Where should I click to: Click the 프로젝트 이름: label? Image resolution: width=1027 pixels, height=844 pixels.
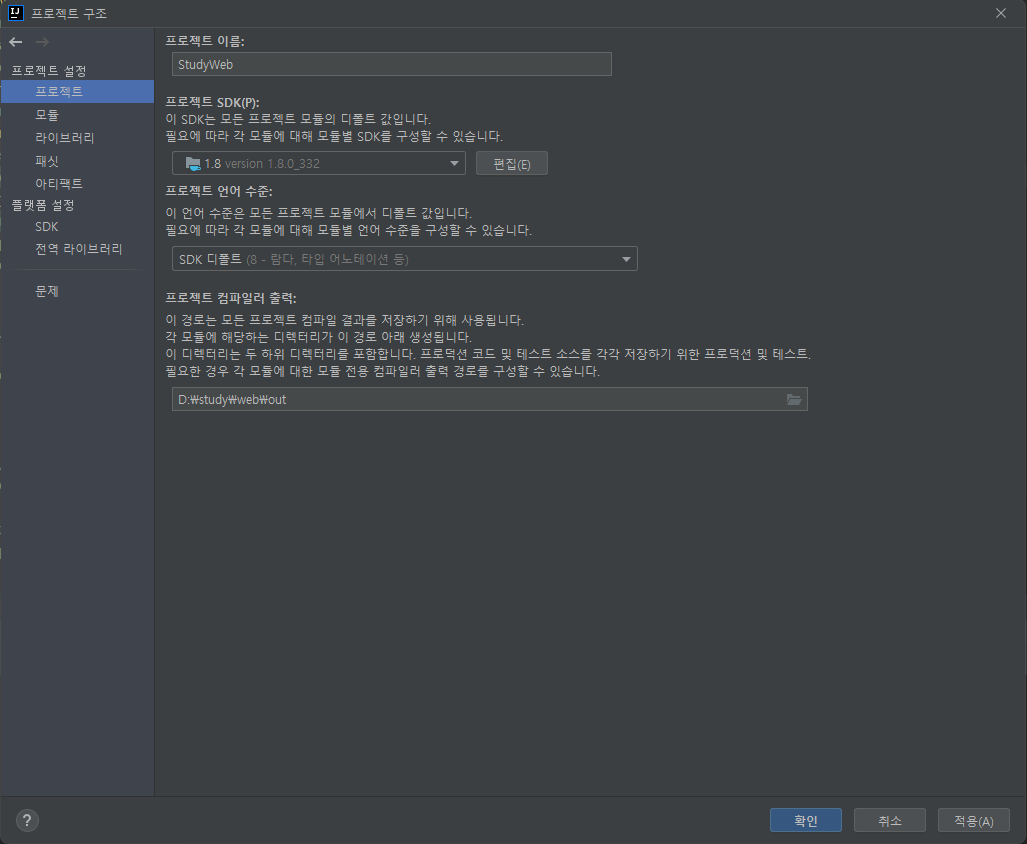204,41
